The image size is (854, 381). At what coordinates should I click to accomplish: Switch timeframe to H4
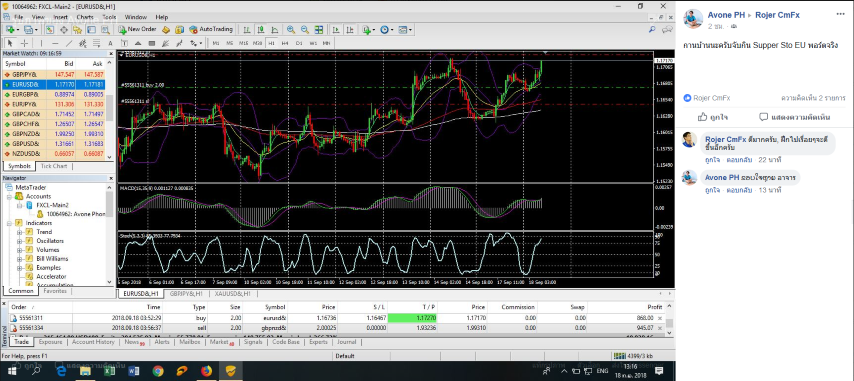[x=285, y=43]
